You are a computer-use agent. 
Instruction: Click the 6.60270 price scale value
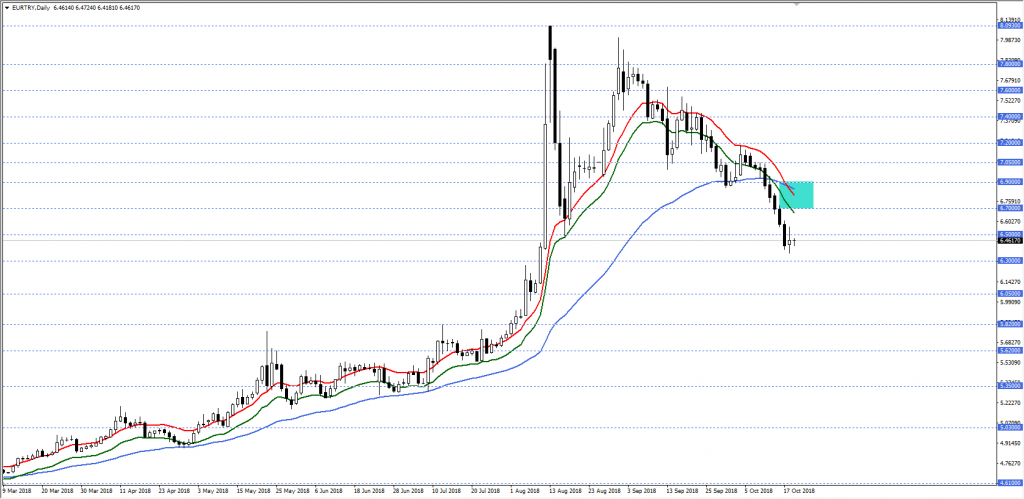(1010, 221)
